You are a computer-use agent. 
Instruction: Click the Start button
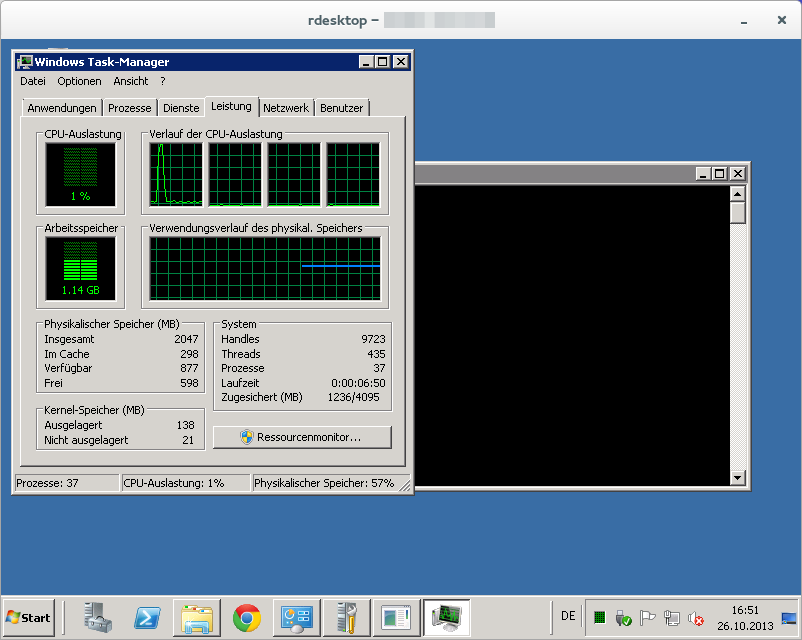28,617
